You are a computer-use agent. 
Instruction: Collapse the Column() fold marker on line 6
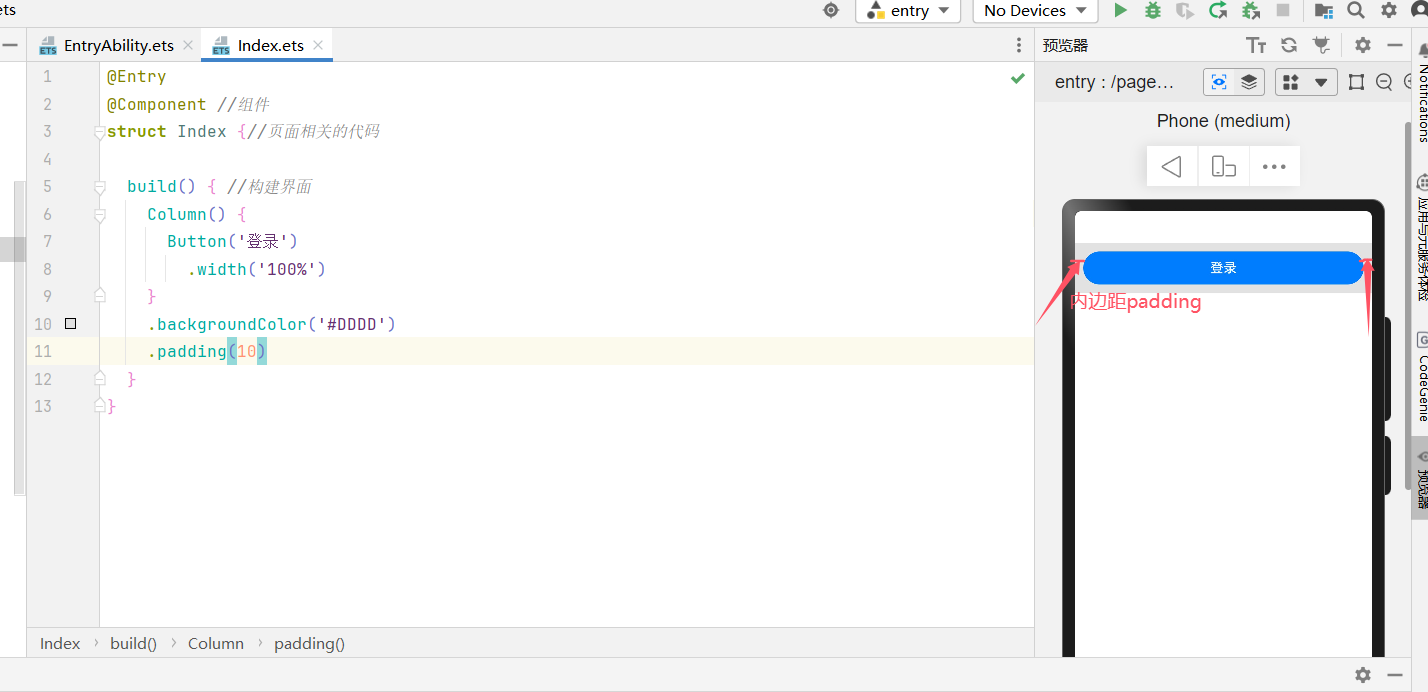point(99,215)
